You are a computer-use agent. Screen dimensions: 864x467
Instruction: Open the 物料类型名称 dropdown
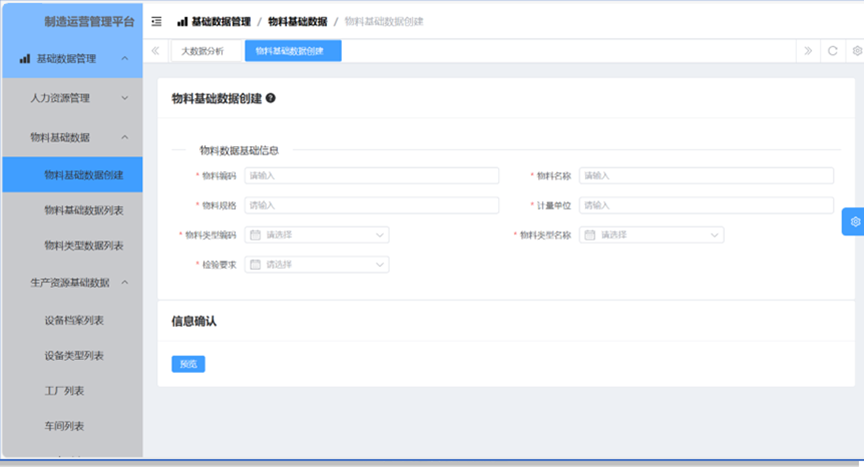pos(651,235)
